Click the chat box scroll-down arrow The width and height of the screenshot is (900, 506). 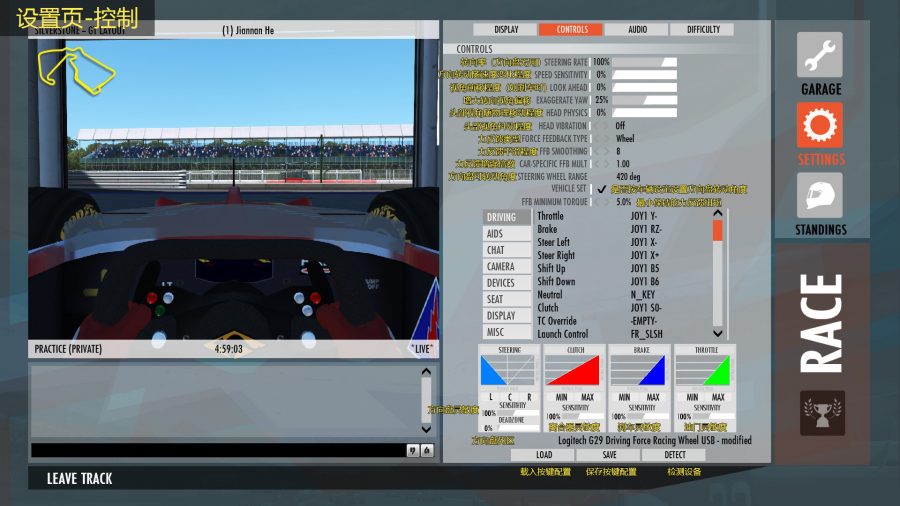pos(426,429)
